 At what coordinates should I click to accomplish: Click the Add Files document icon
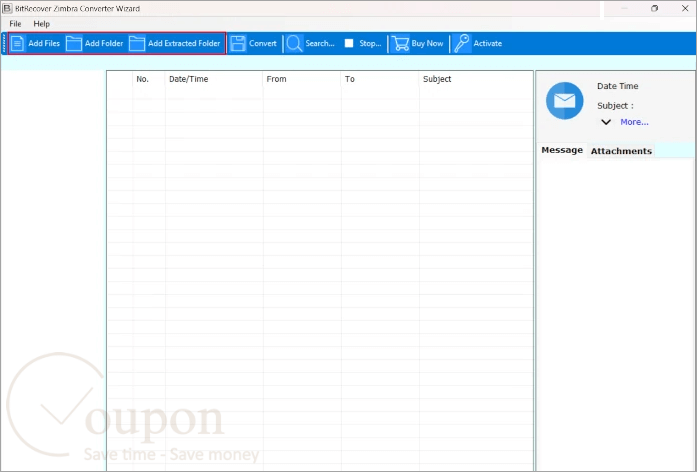pyautogui.click(x=17, y=43)
